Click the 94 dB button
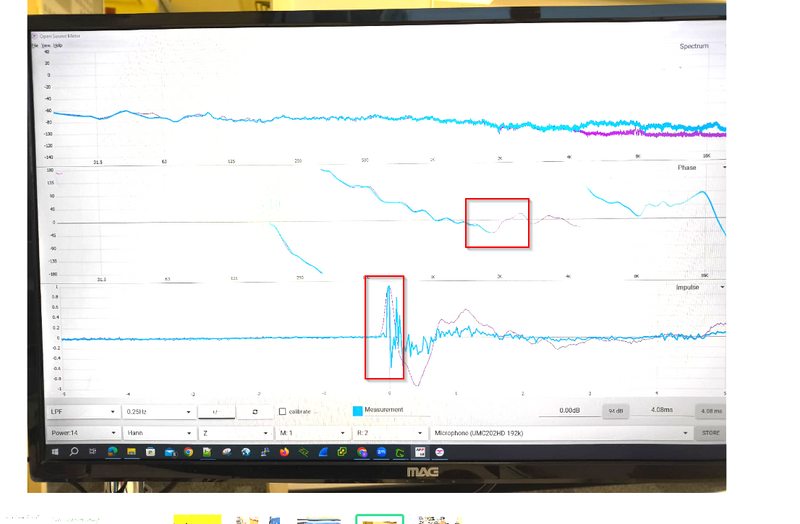800x524 pixels. (615, 411)
